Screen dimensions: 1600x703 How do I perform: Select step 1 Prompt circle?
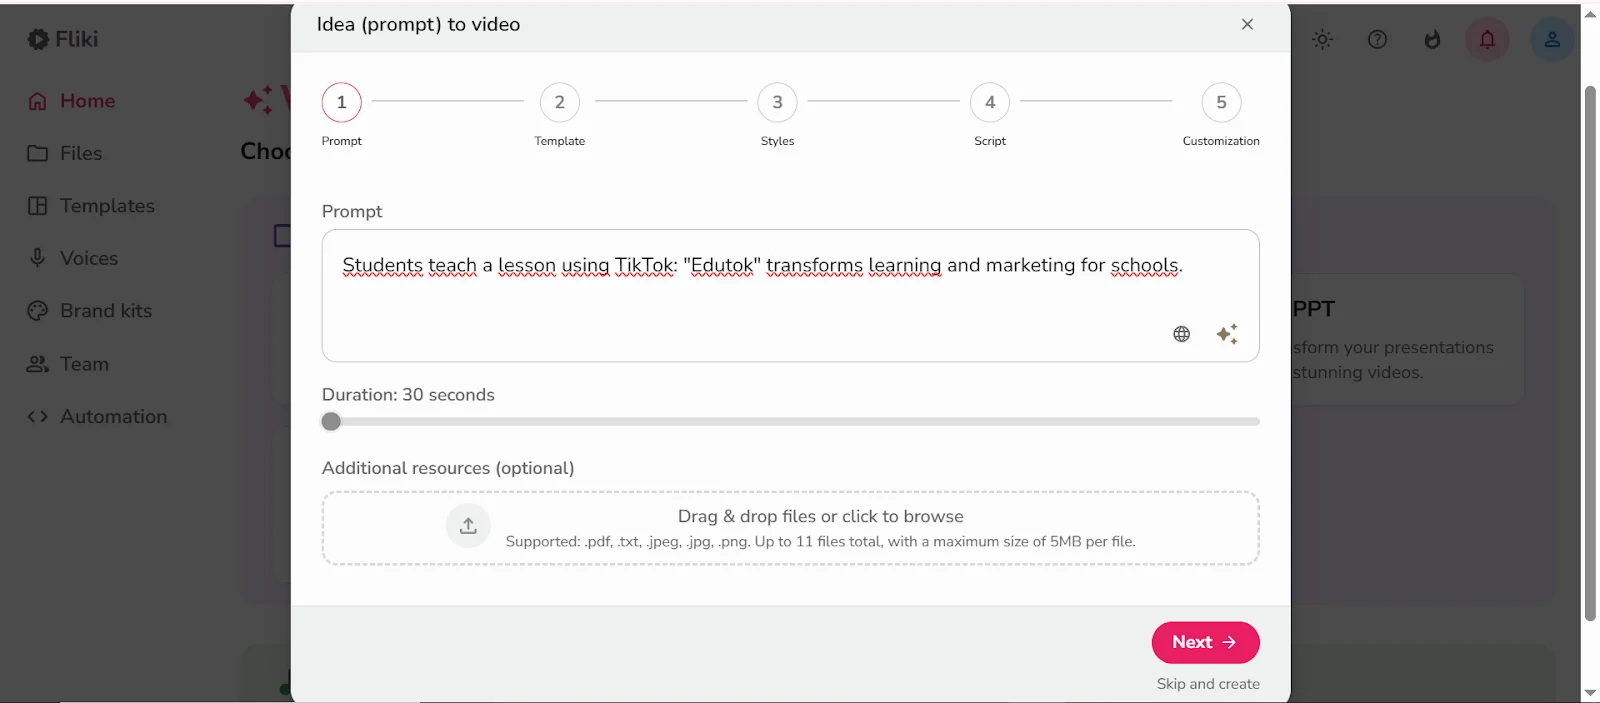tap(341, 102)
